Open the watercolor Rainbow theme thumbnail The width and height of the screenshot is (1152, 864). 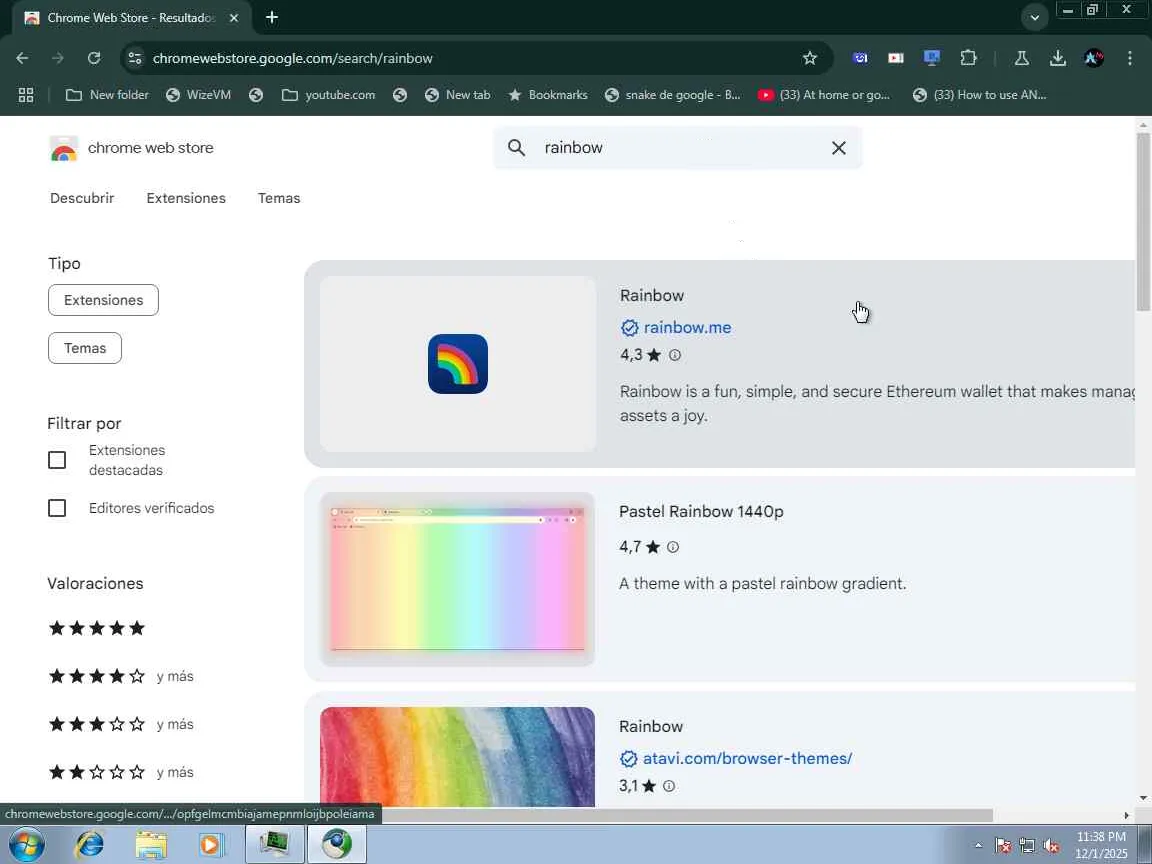pyautogui.click(x=458, y=757)
